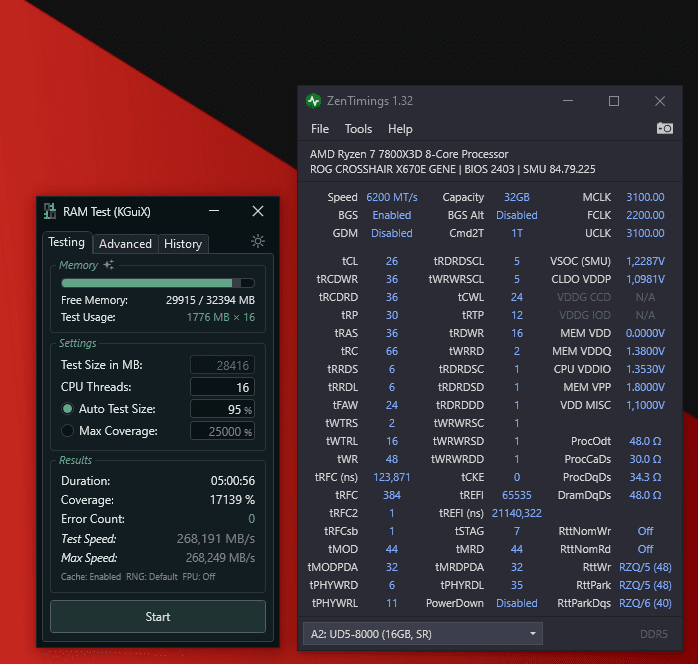Click the ZenTimings screenshot camera icon
This screenshot has height=664, width=698.
click(x=665, y=129)
